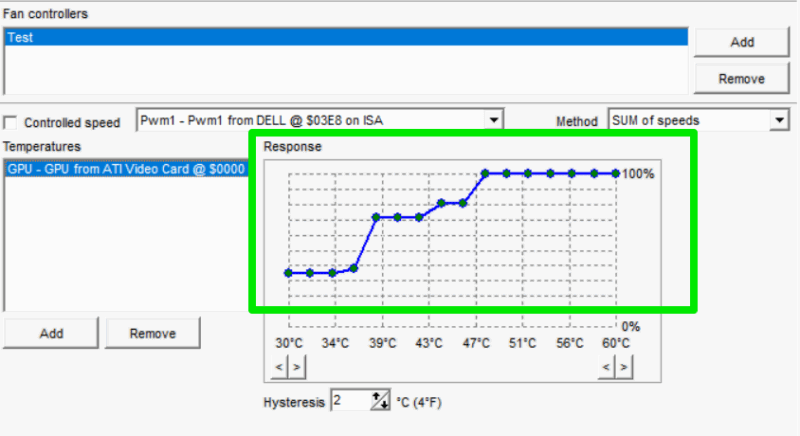This screenshot has width=800, height=436.
Task: Click the response curve point at 30°C
Action: [288, 273]
